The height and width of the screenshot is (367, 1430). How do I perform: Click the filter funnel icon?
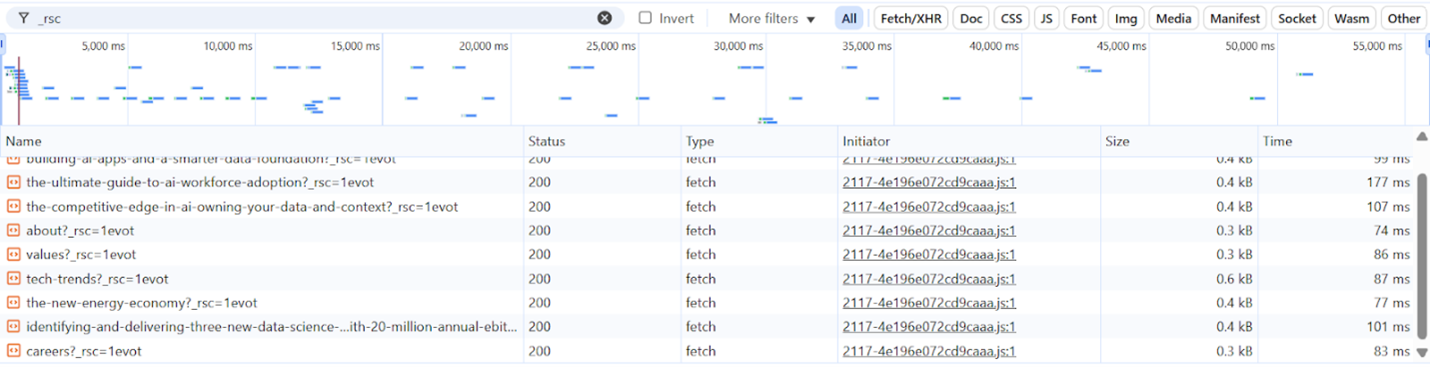pyautogui.click(x=23, y=18)
